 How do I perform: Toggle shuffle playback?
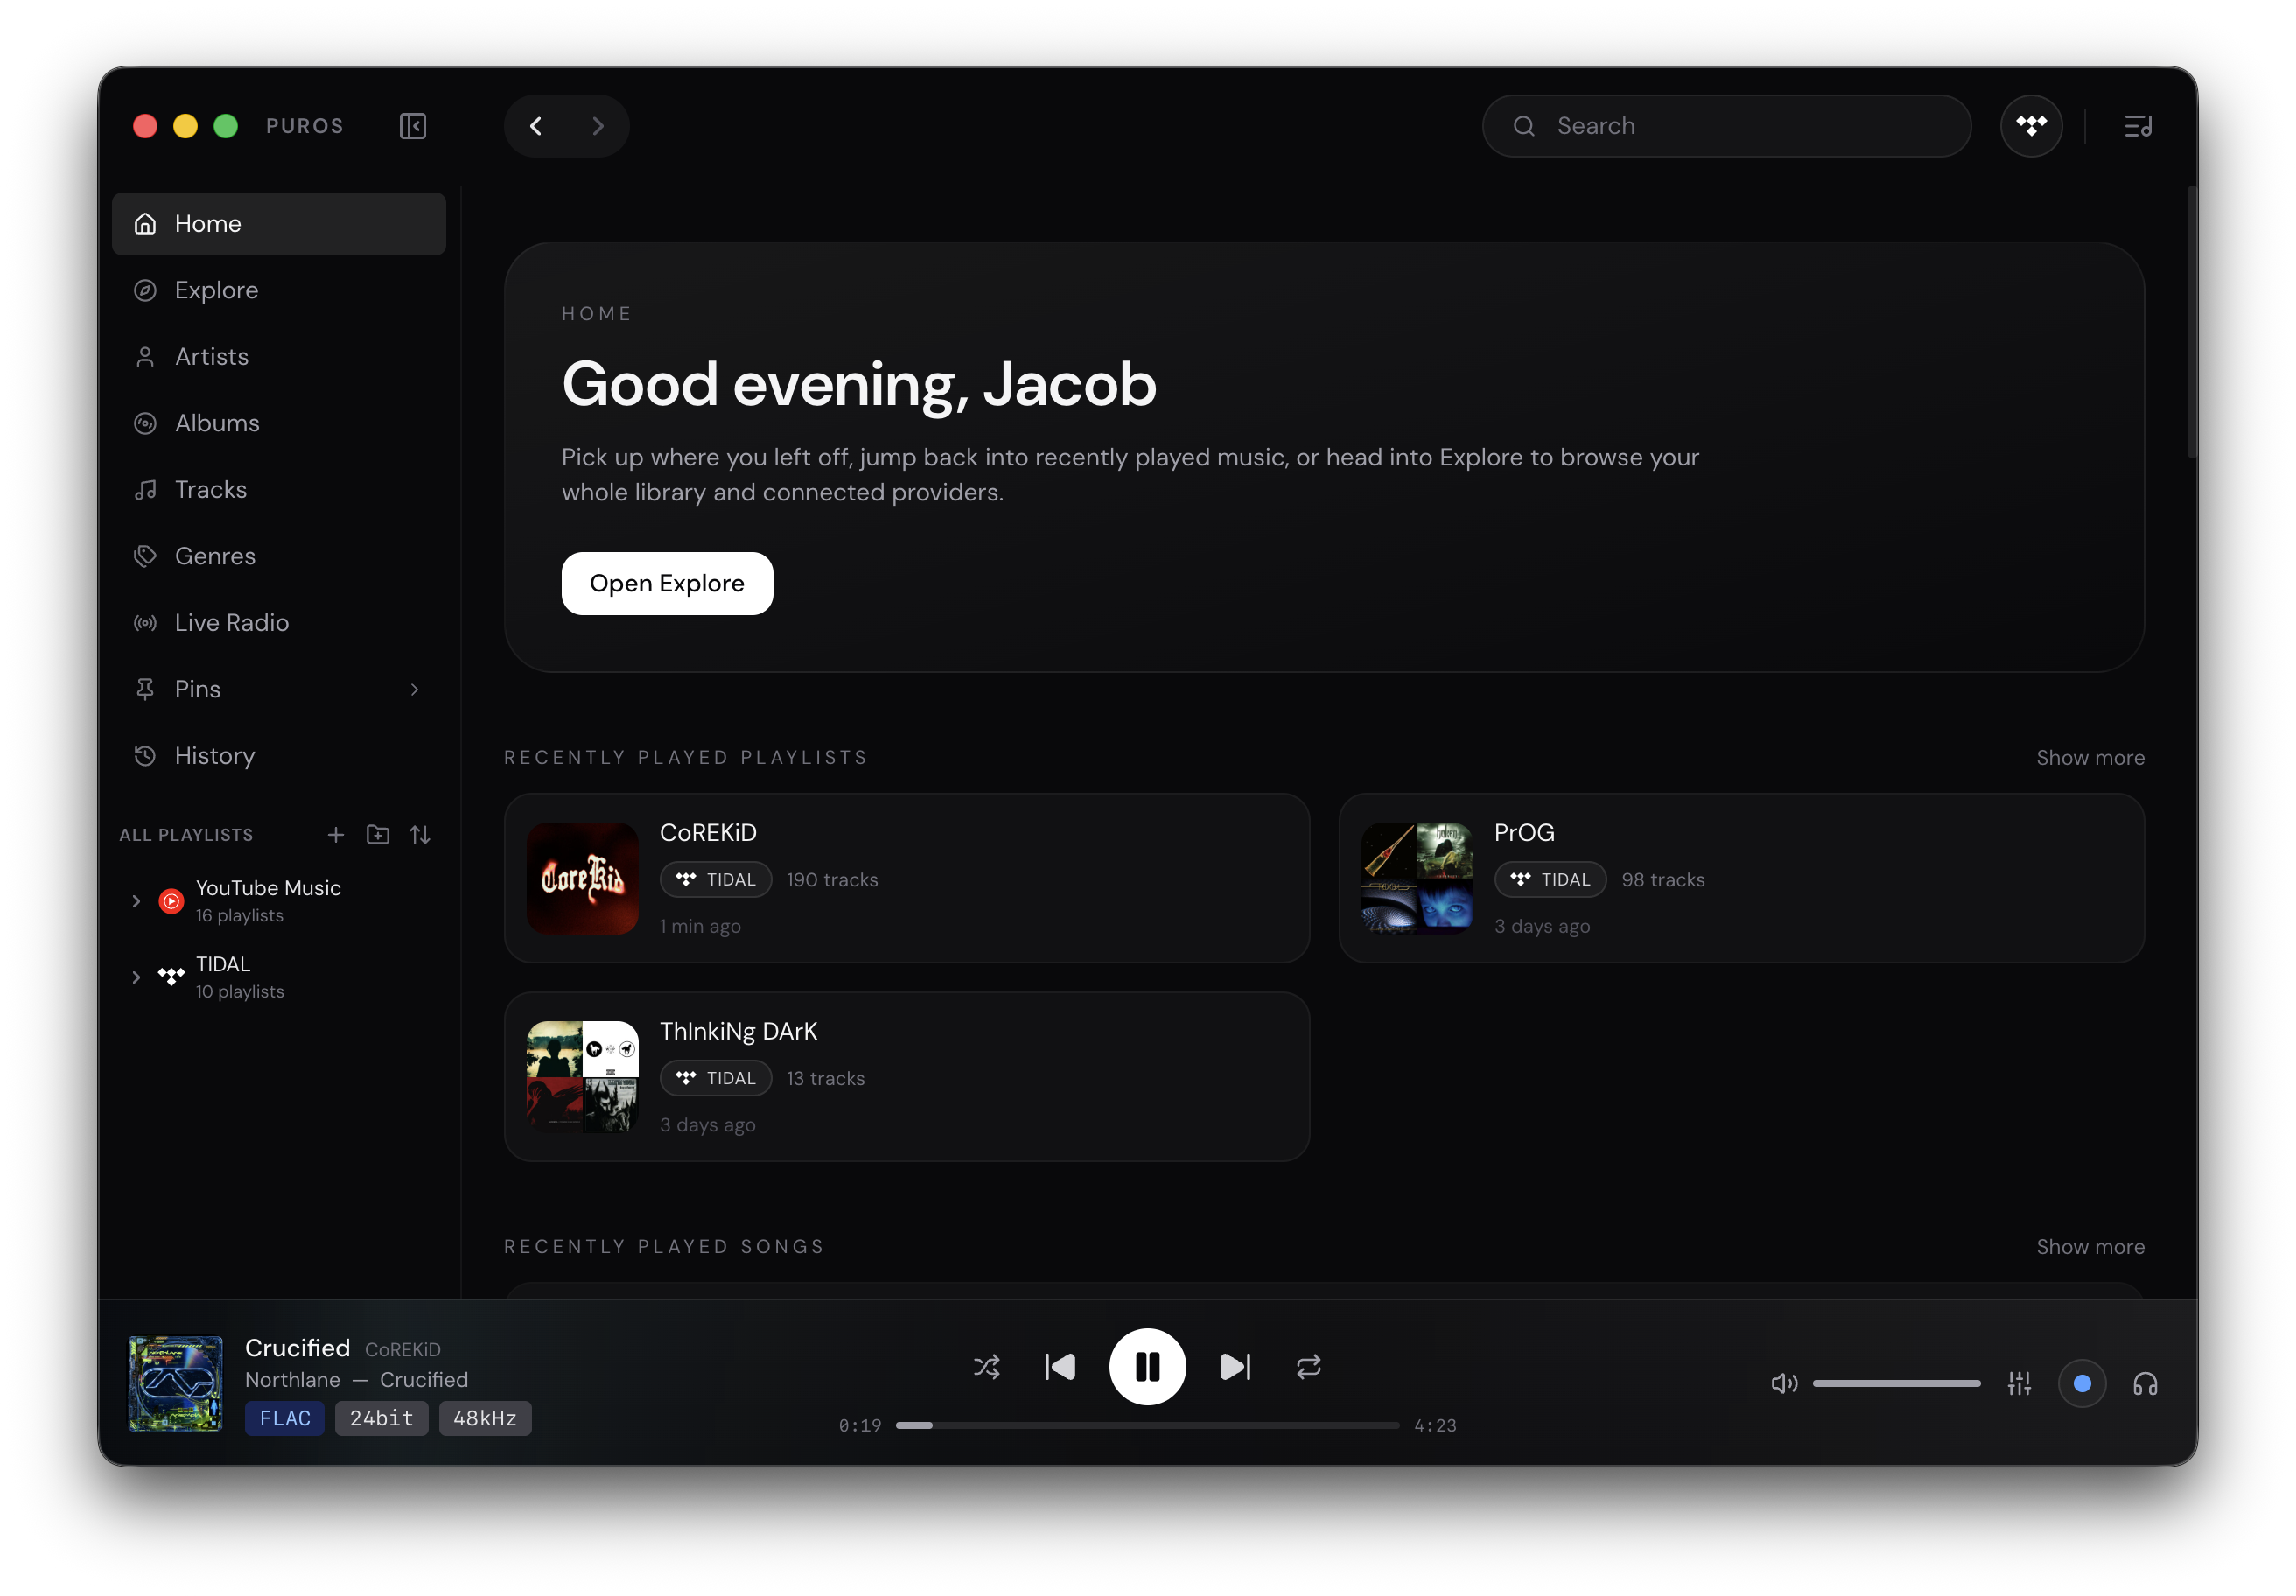coord(987,1367)
